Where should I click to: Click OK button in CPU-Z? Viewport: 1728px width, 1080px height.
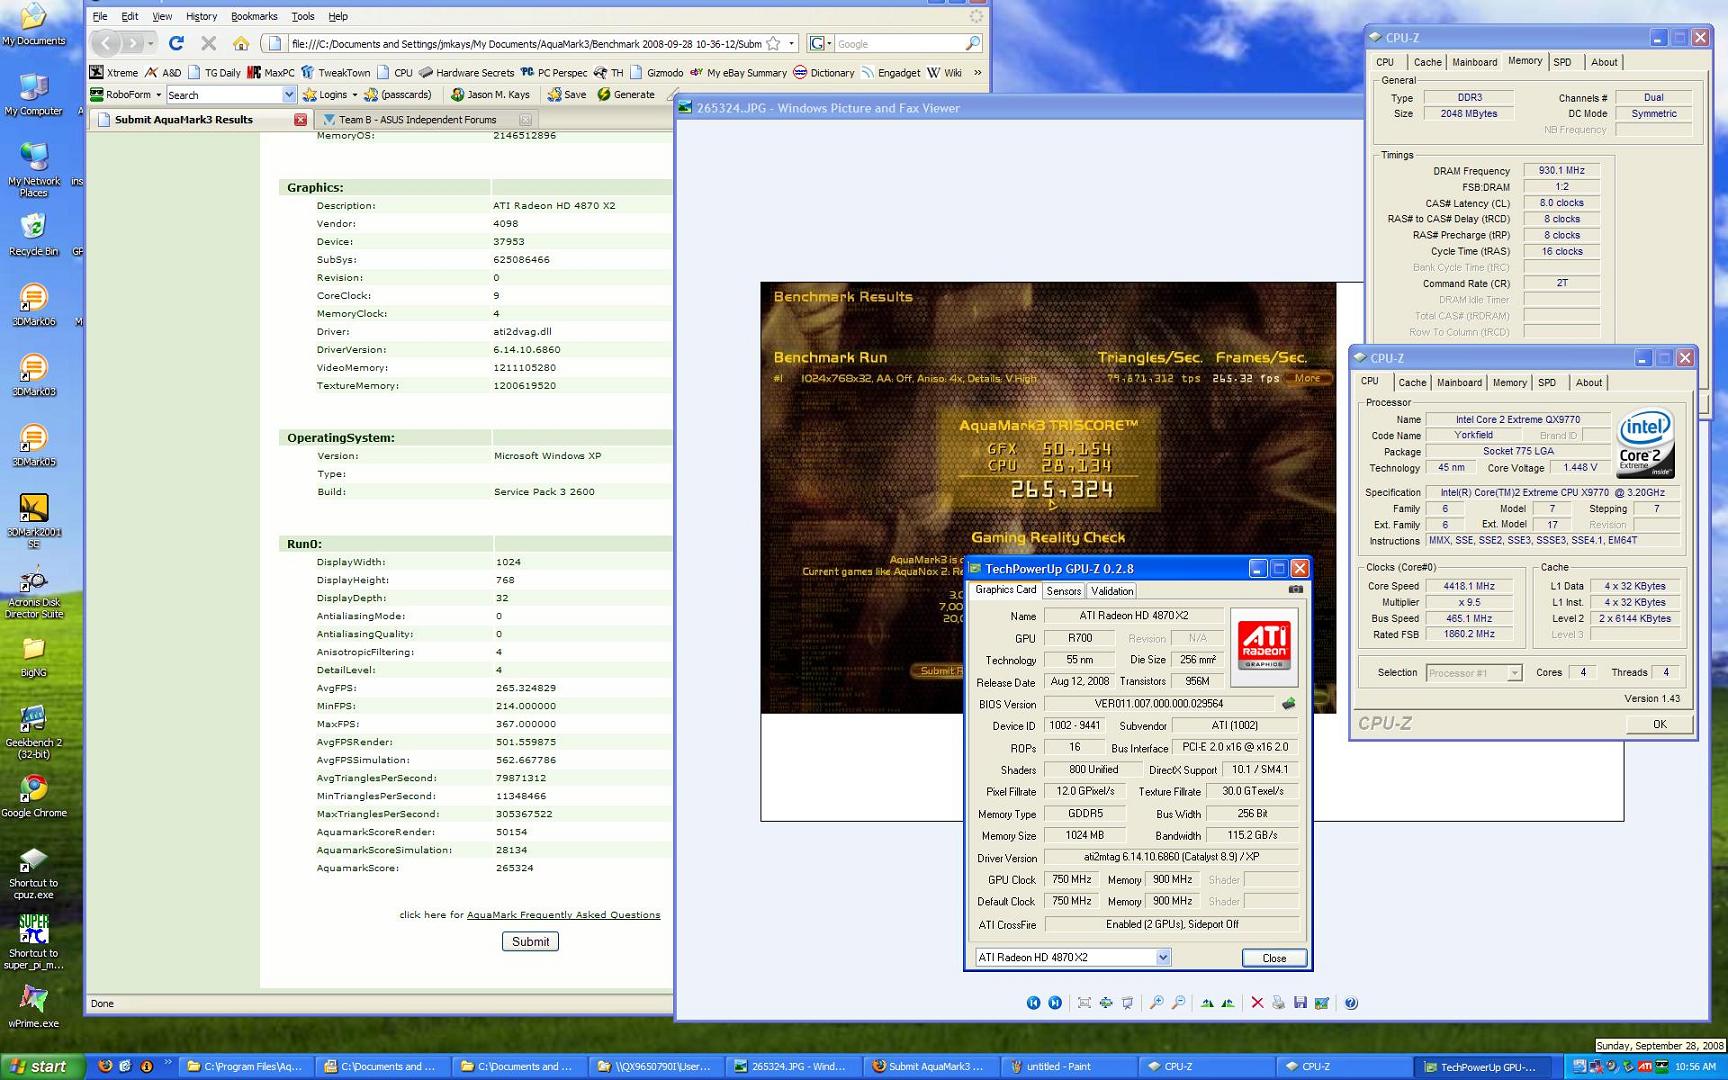tap(1659, 724)
